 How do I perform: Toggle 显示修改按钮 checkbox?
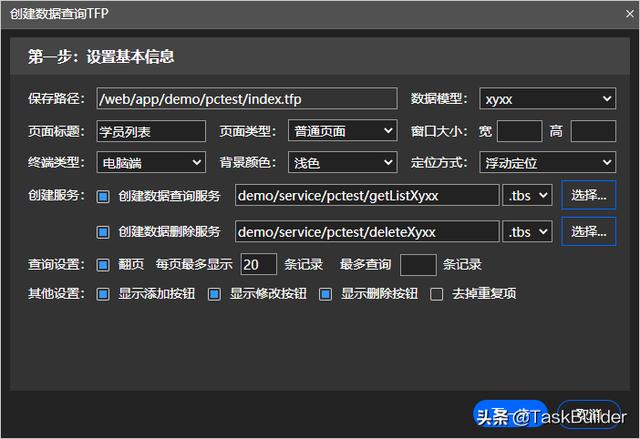[214, 294]
